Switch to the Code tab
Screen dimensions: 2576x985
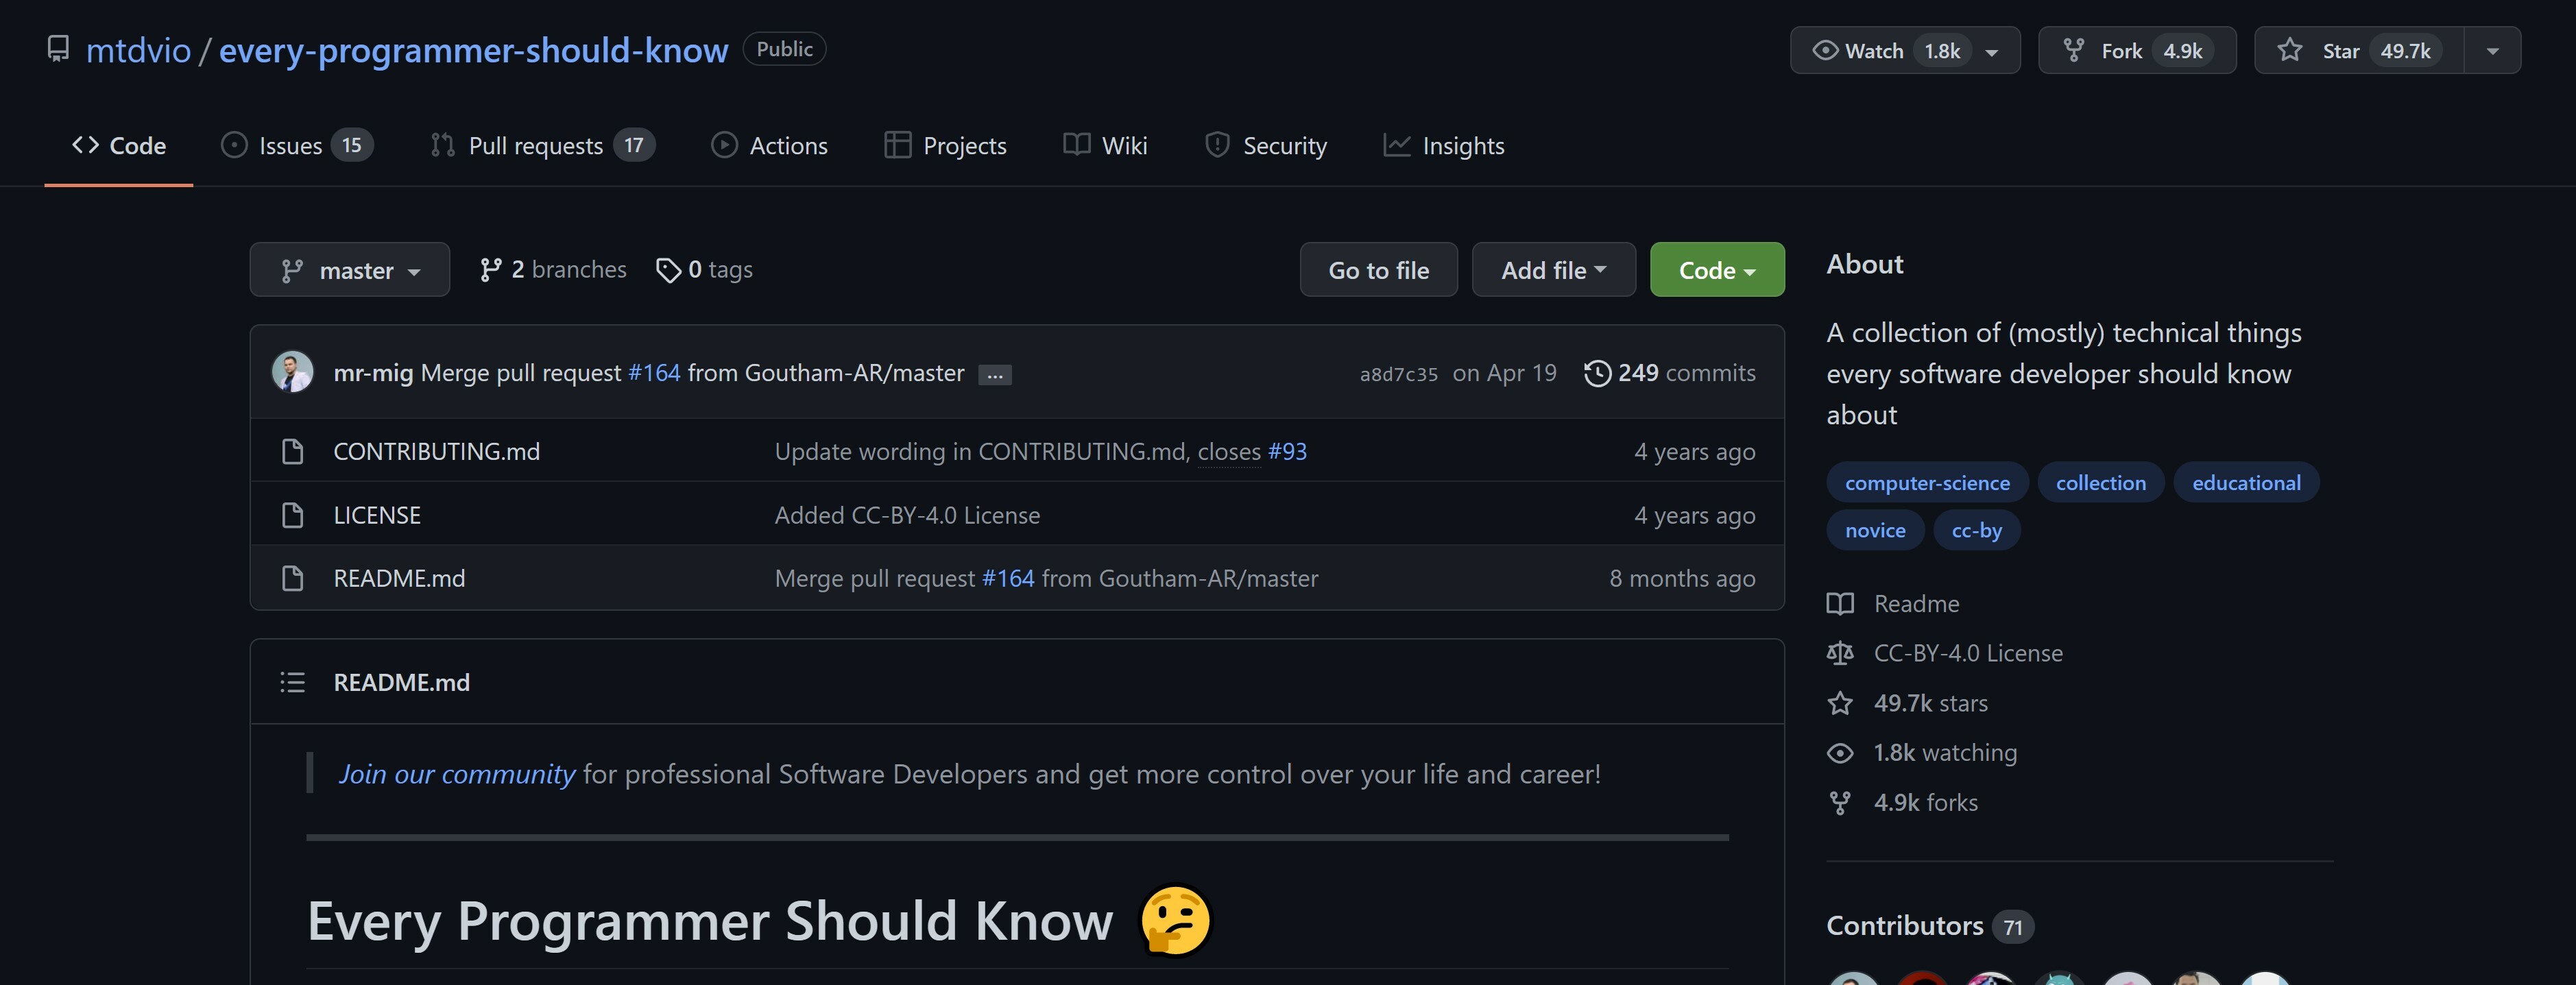[119, 145]
